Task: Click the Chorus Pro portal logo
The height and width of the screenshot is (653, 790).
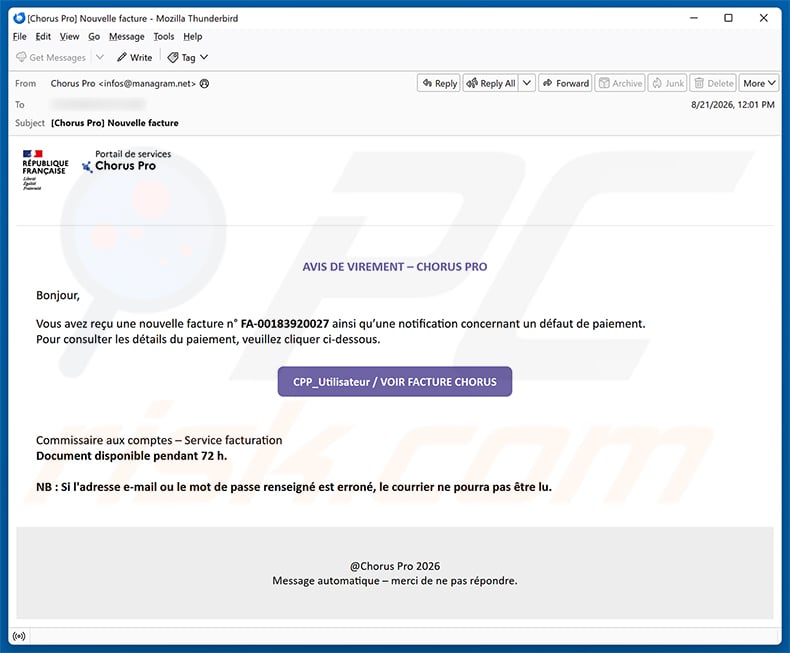Action: tap(126, 161)
